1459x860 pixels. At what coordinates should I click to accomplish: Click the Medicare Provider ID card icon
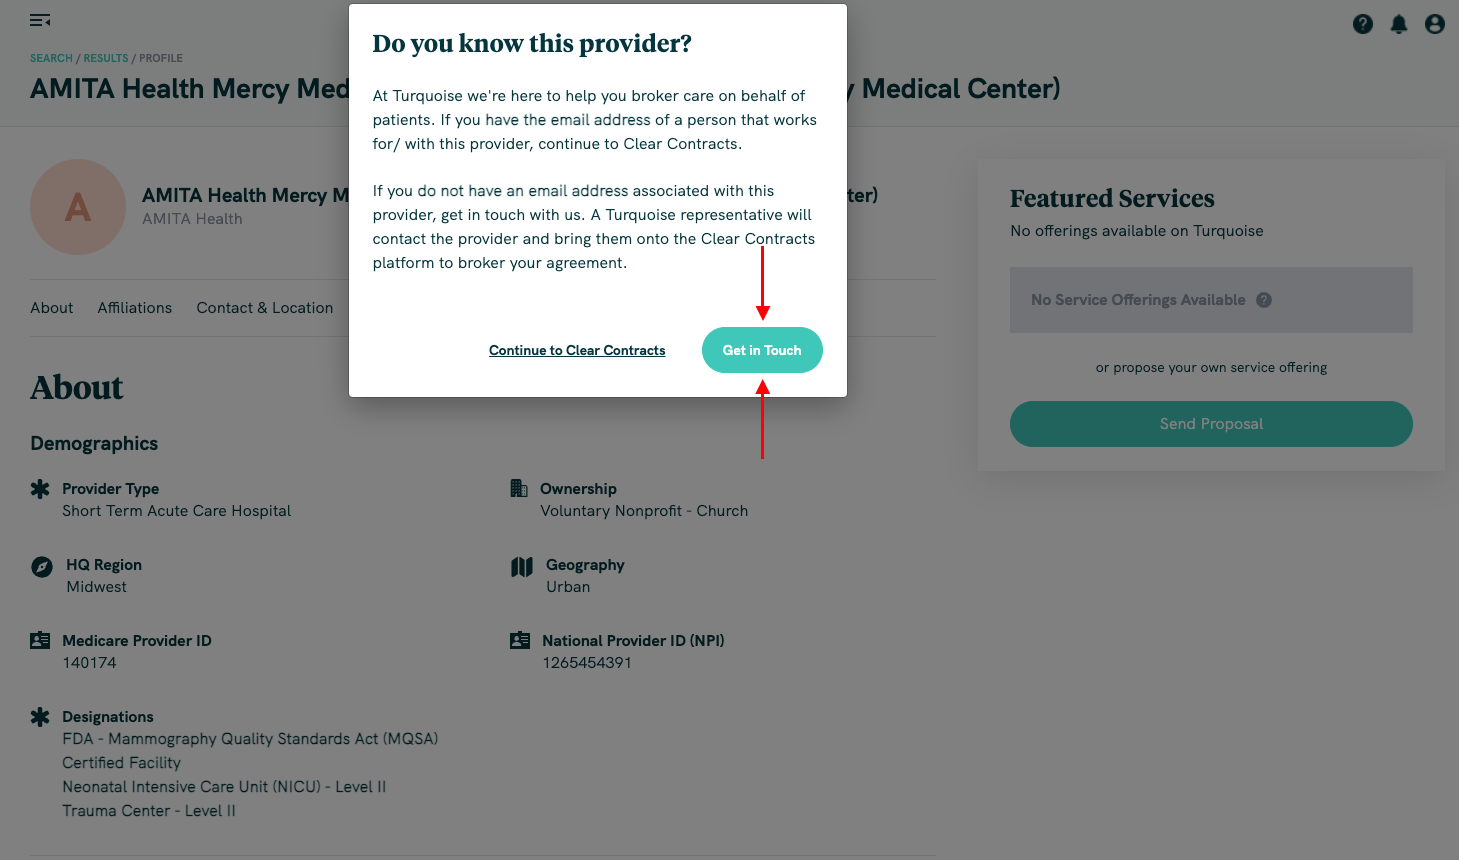(40, 640)
